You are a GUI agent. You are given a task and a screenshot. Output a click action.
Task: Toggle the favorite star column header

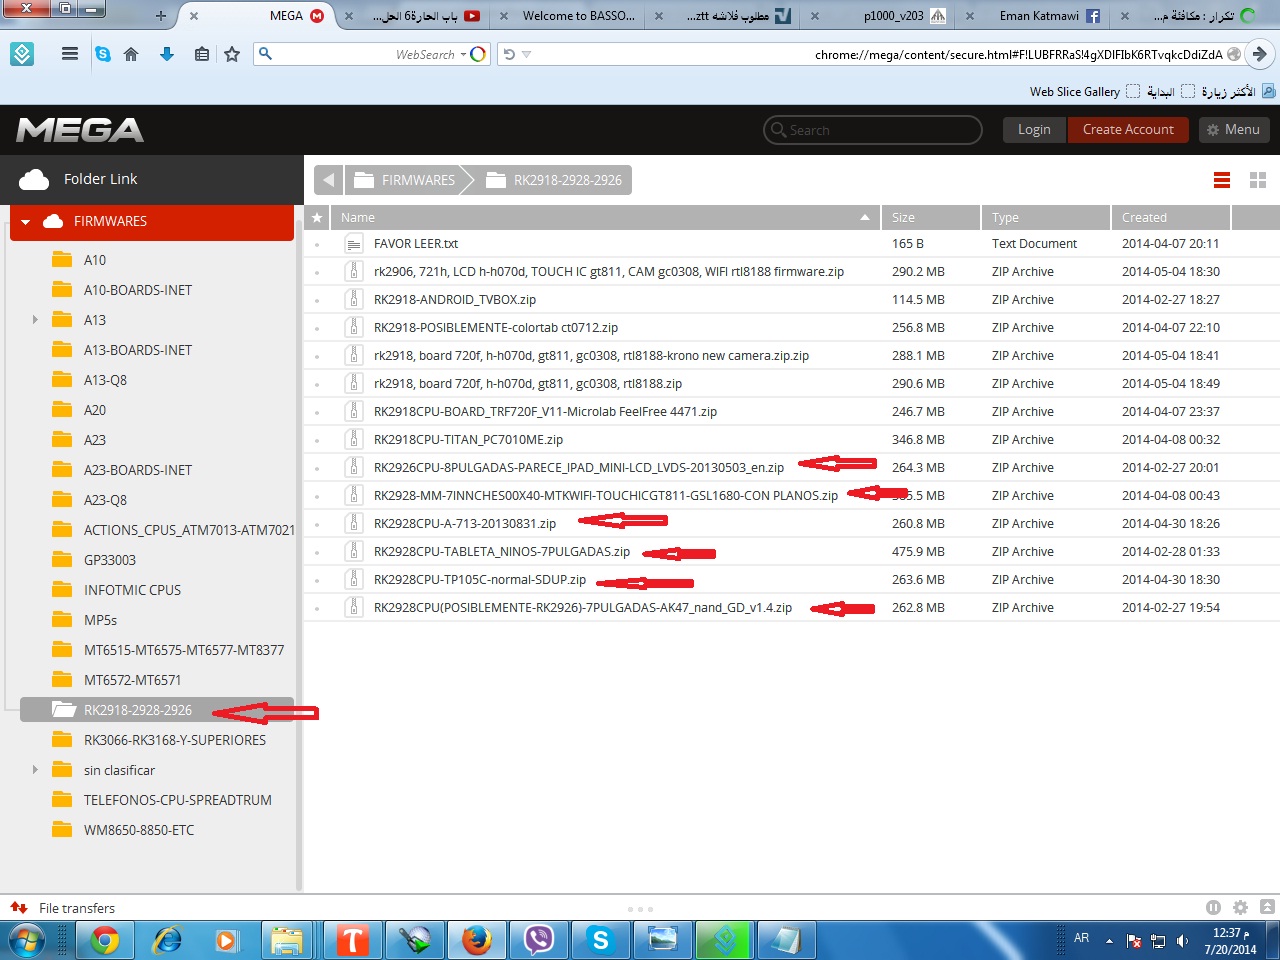tap(317, 217)
